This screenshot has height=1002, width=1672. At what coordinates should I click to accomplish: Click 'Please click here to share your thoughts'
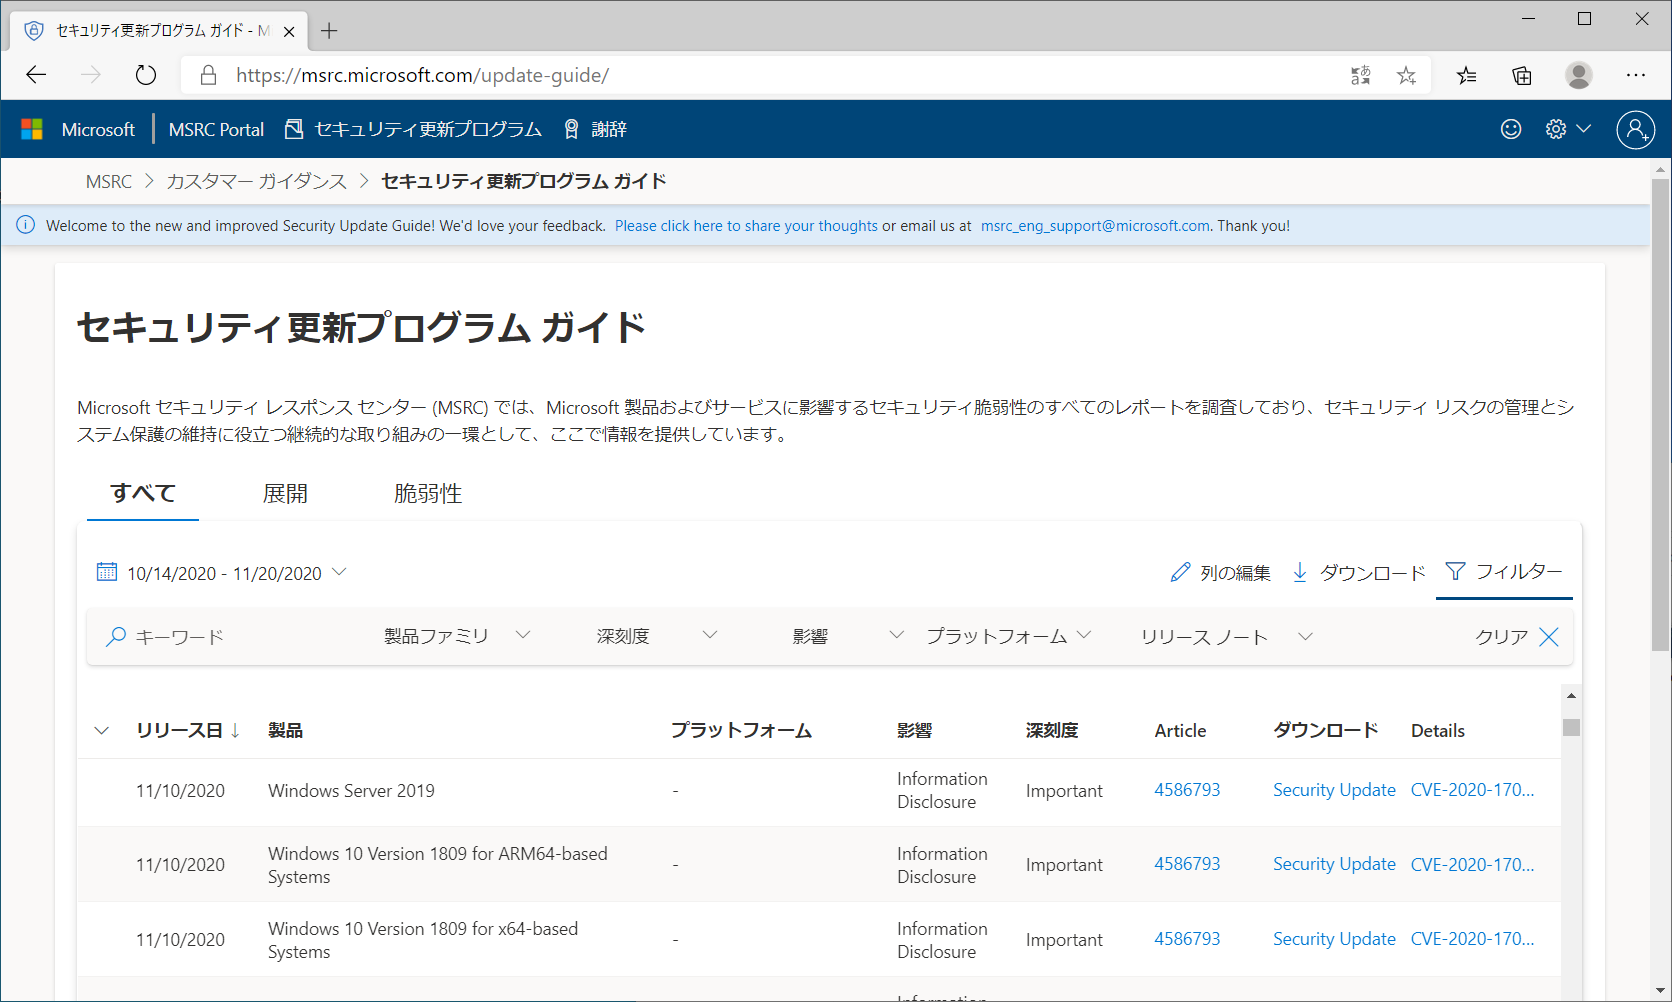(746, 226)
